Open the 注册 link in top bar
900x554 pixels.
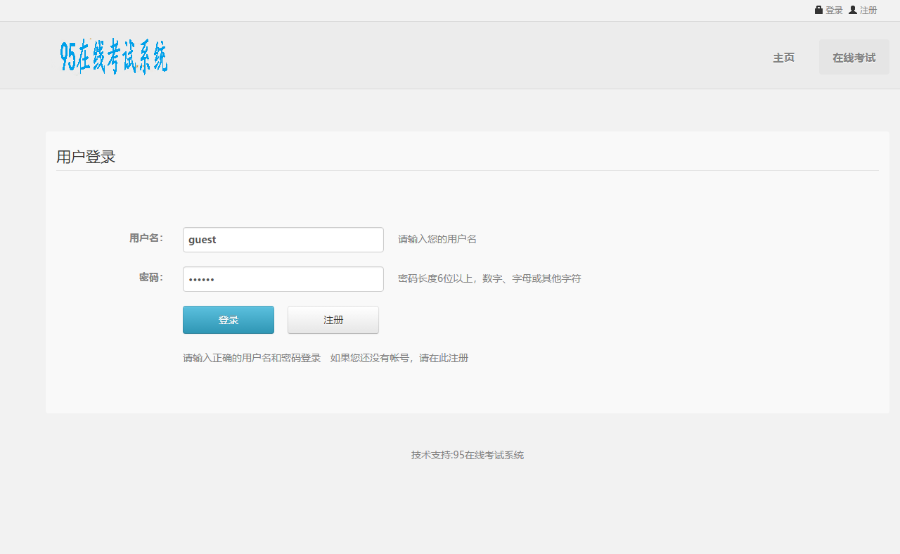pos(868,10)
